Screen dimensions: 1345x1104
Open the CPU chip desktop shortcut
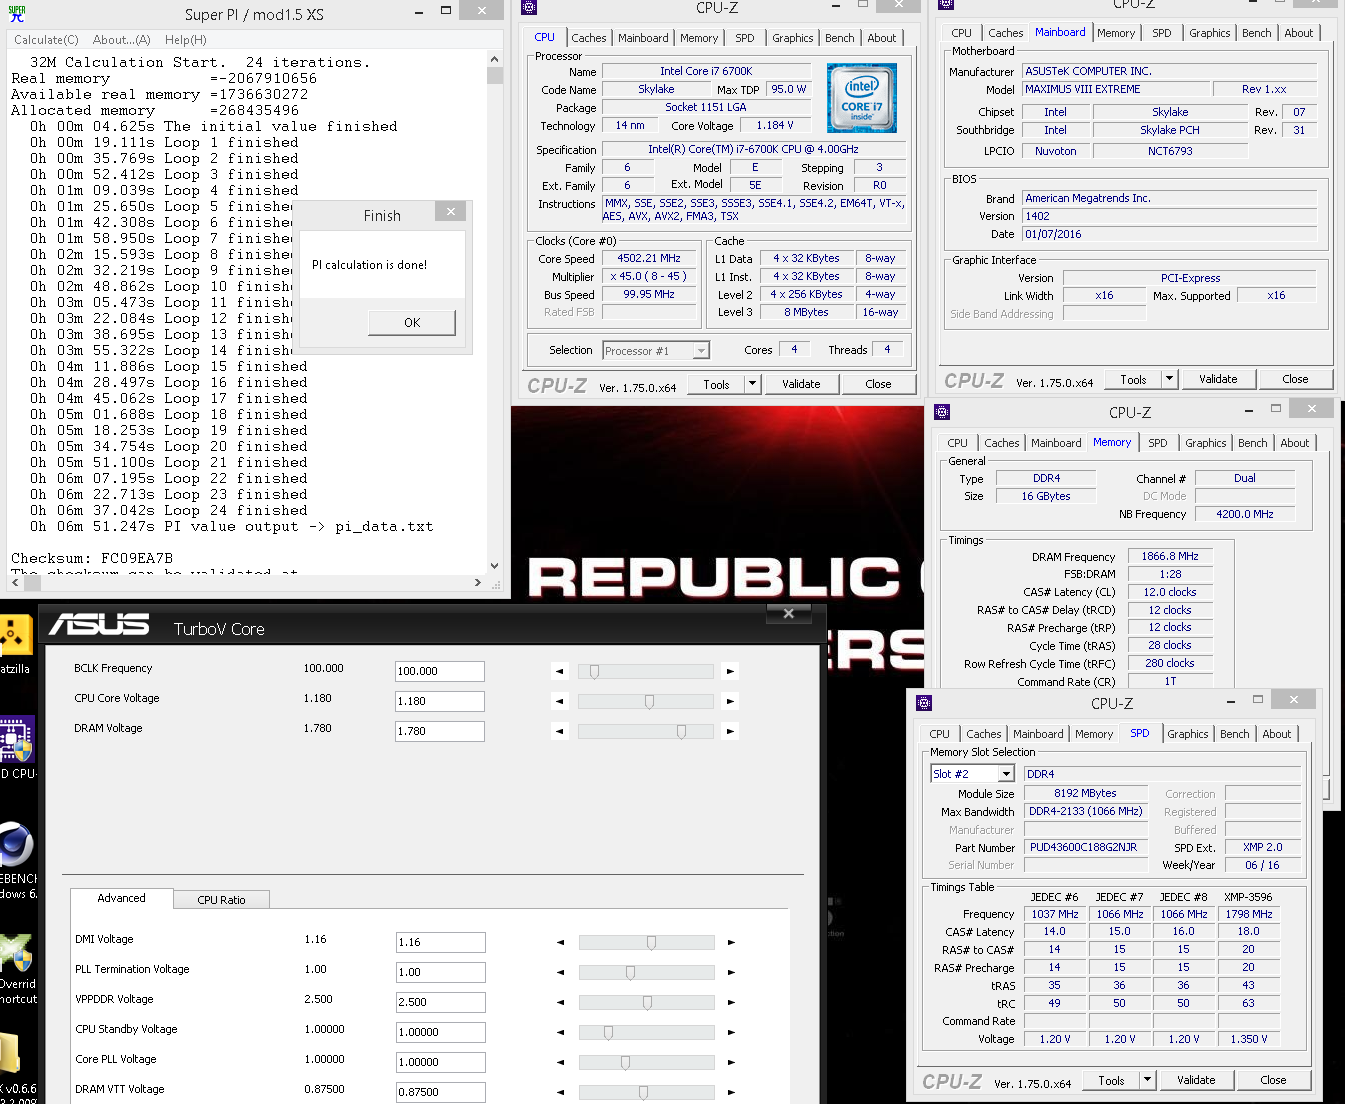17,740
